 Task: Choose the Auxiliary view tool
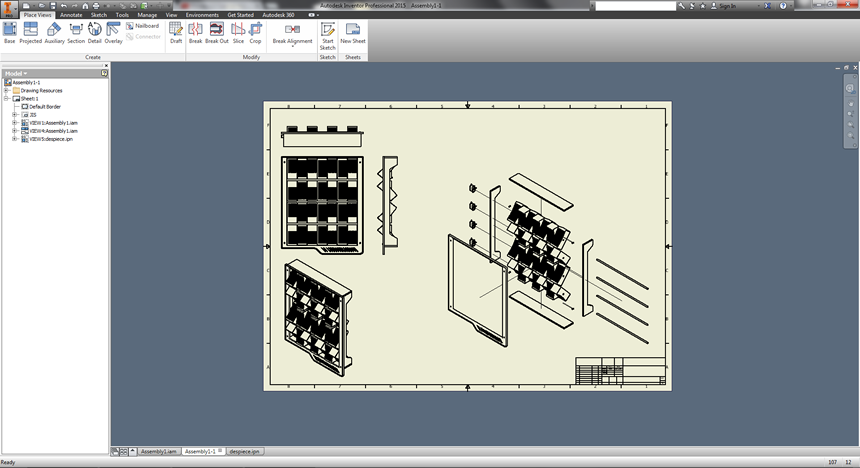(54, 33)
